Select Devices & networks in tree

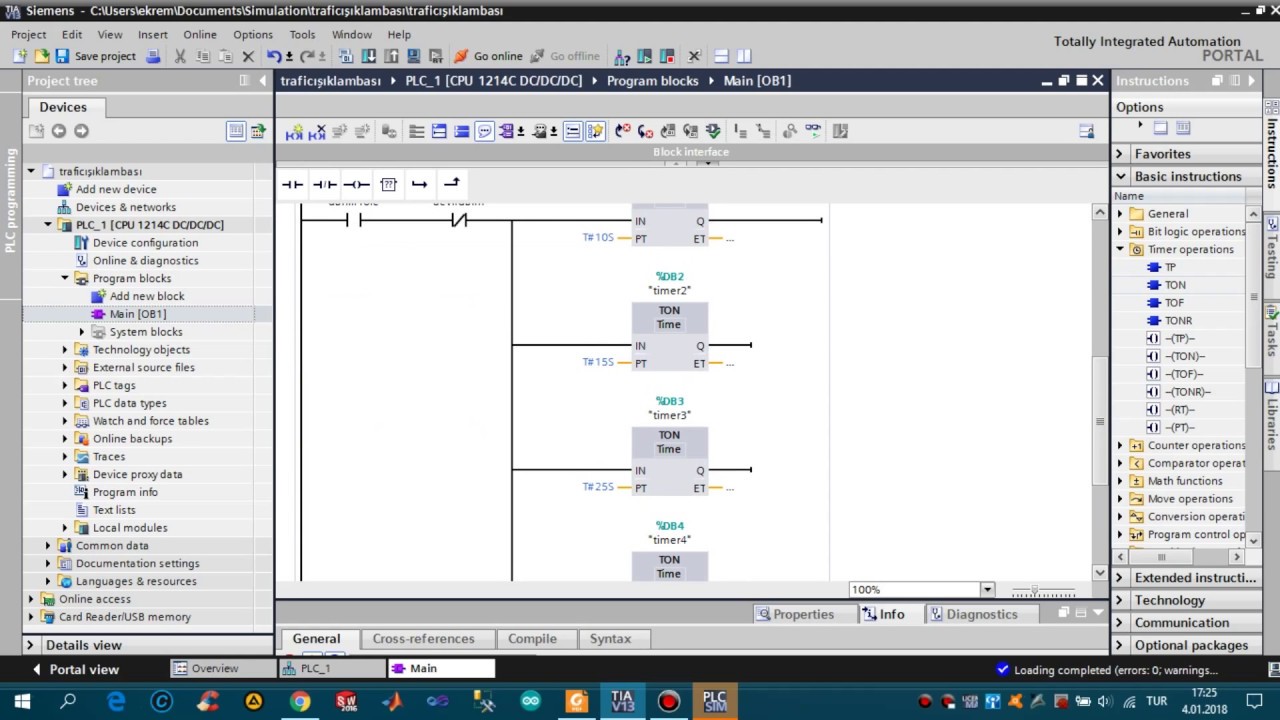[x=125, y=207]
